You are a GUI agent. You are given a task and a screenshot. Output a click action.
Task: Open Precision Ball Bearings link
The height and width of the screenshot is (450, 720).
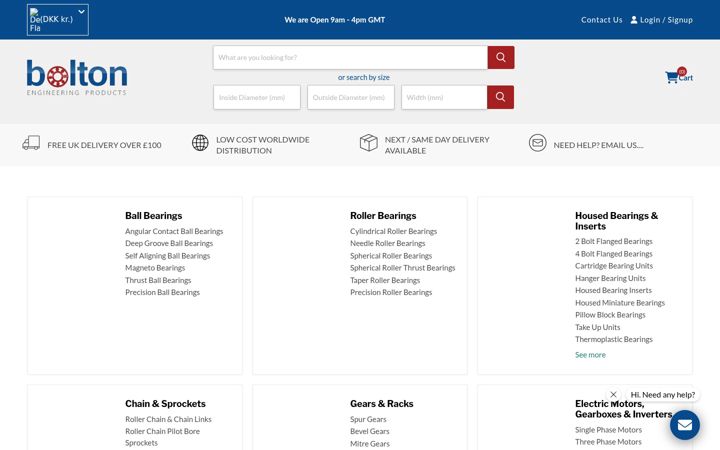163,292
